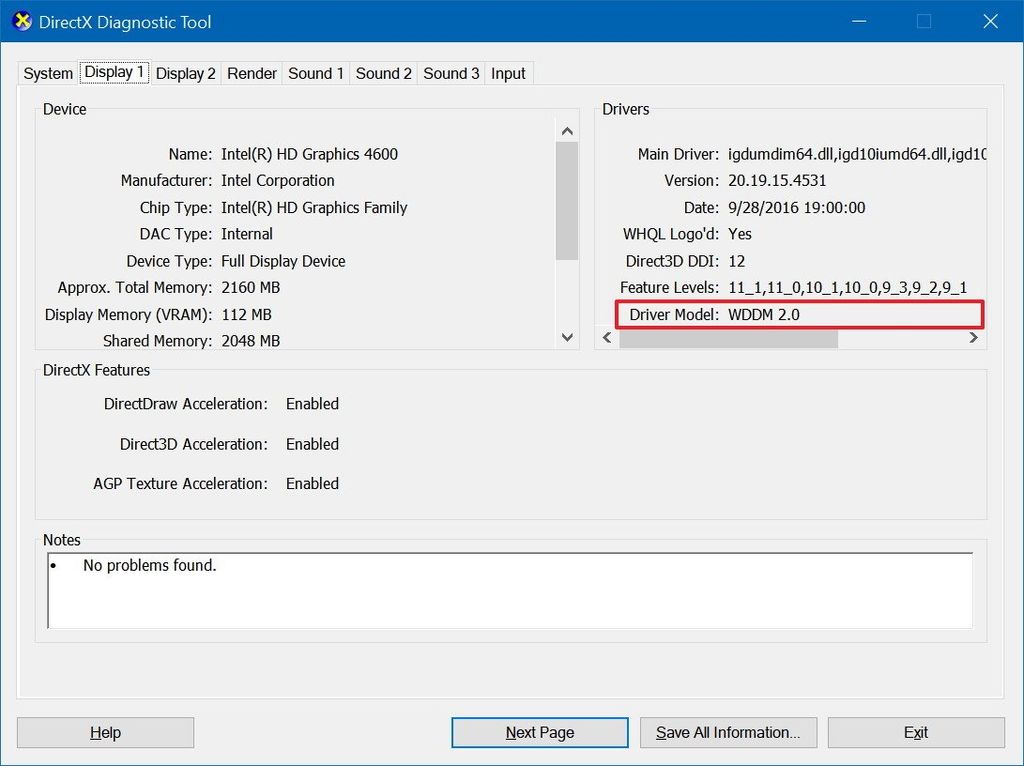Switch to the Render tab
This screenshot has height=766, width=1024.
[251, 73]
